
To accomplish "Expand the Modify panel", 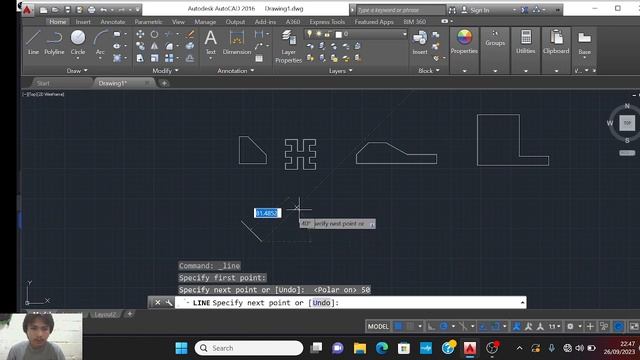I will point(165,71).
